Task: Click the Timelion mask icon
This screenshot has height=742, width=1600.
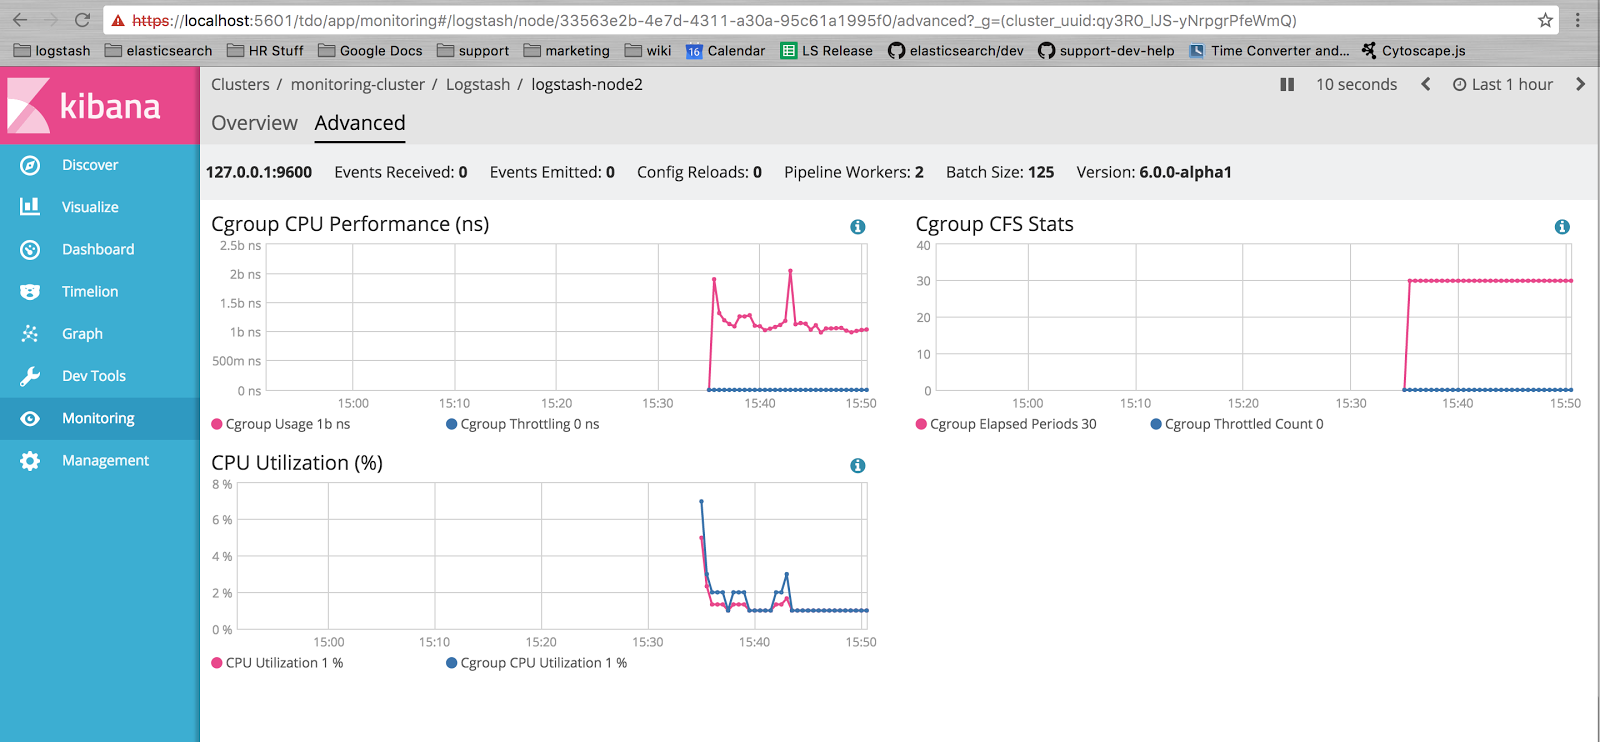Action: tap(30, 292)
